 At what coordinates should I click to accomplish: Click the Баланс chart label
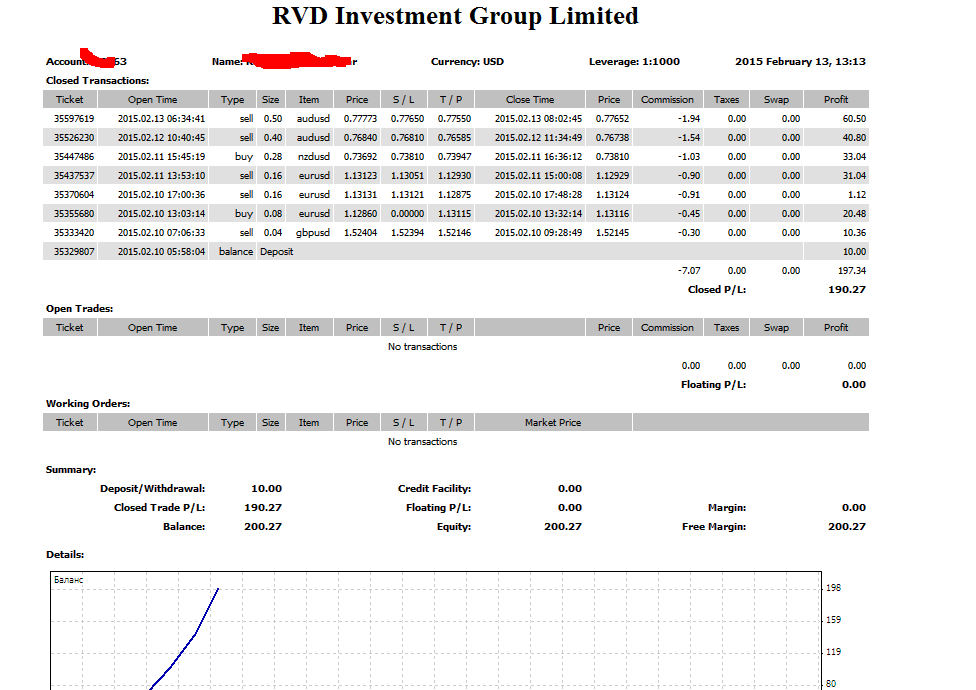(x=68, y=580)
